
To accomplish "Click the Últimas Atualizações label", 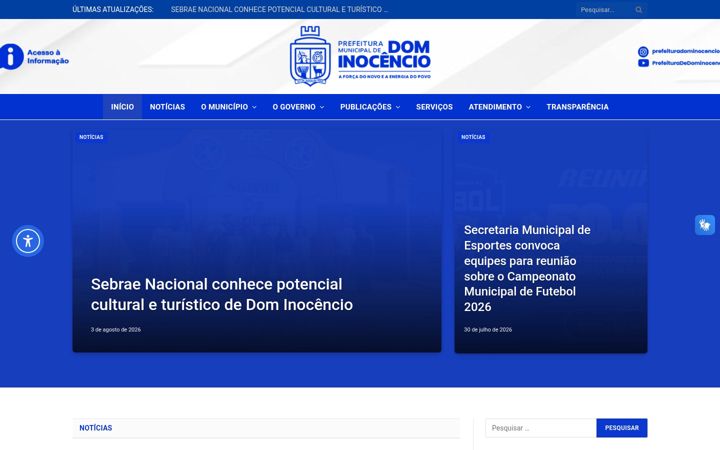I will click(x=112, y=9).
